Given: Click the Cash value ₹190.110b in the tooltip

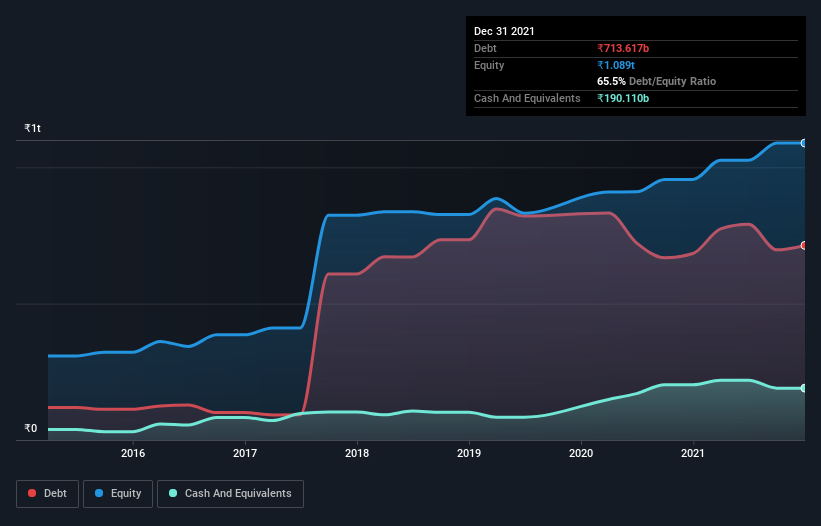Looking at the screenshot, I should point(623,98).
